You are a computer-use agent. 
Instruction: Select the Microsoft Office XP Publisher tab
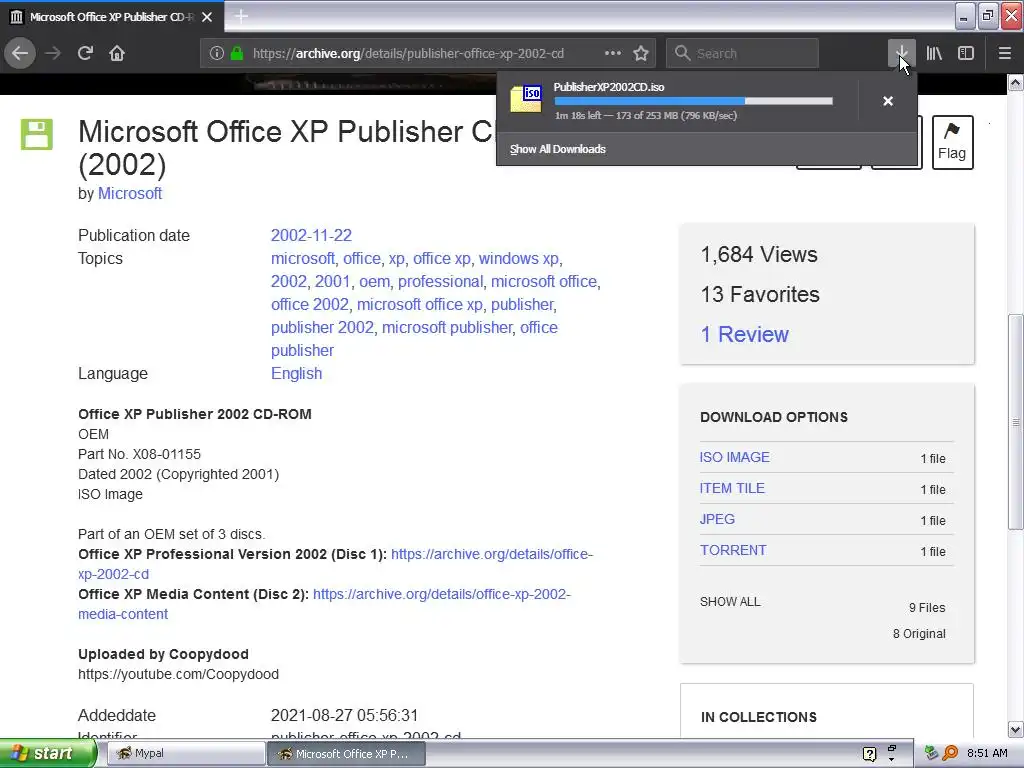112,17
